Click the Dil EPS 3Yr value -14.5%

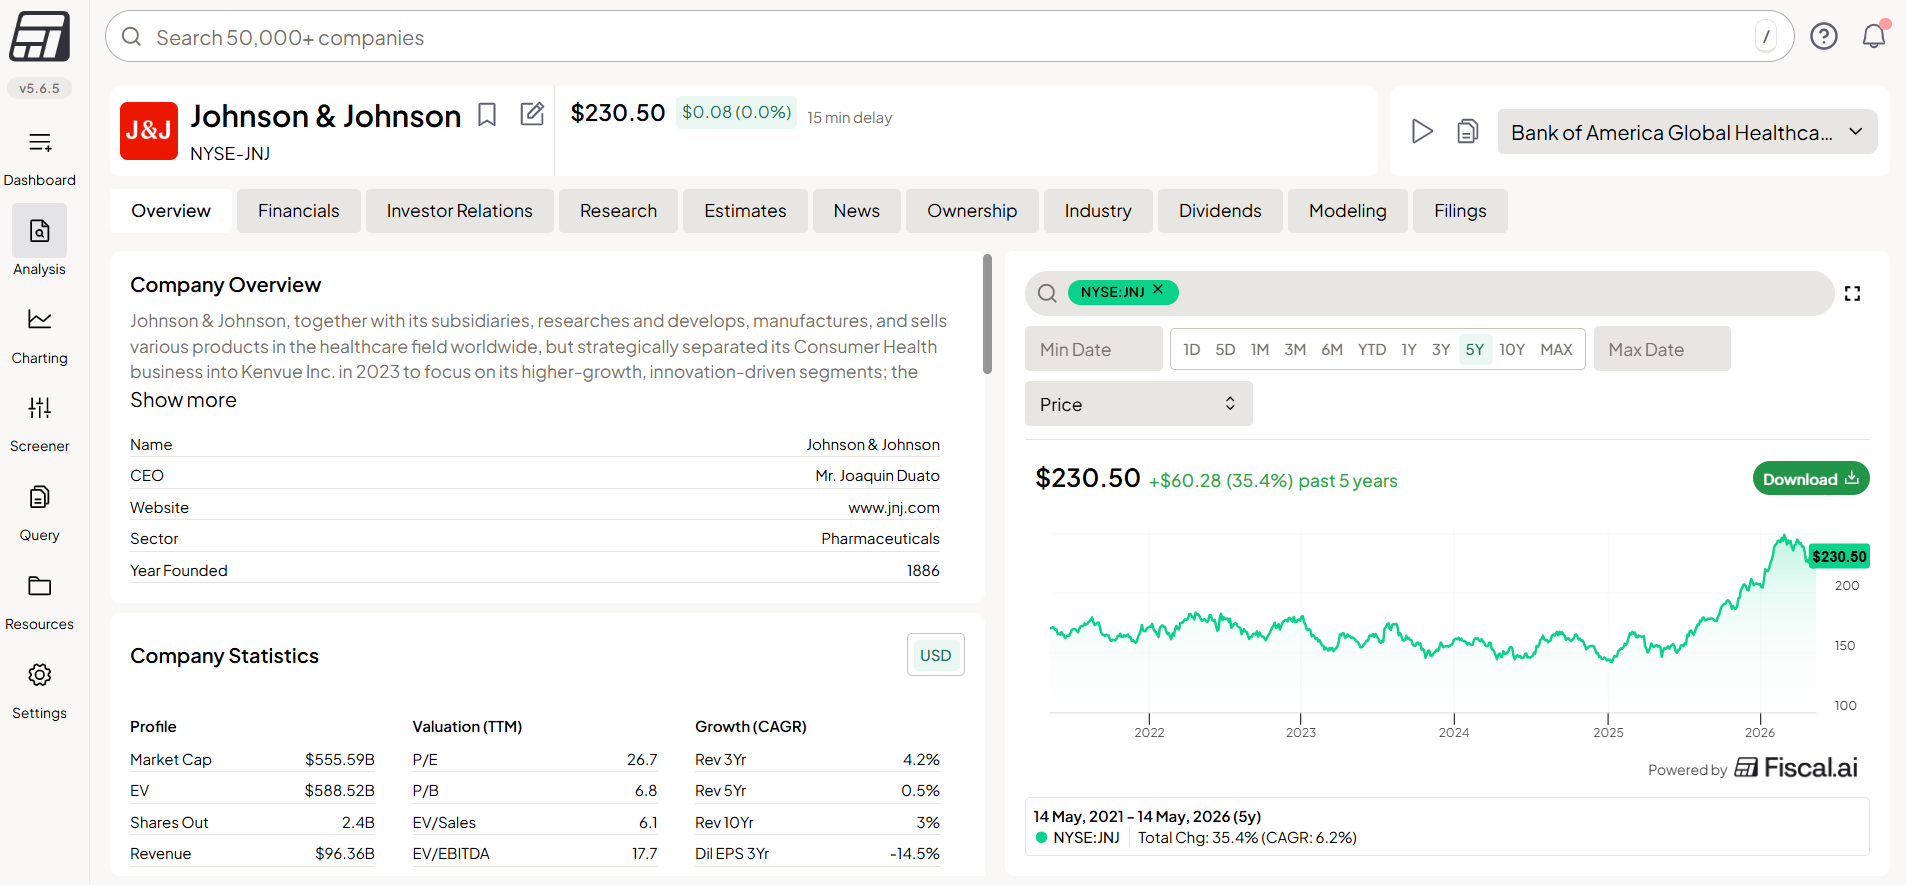pyautogui.click(x=915, y=854)
